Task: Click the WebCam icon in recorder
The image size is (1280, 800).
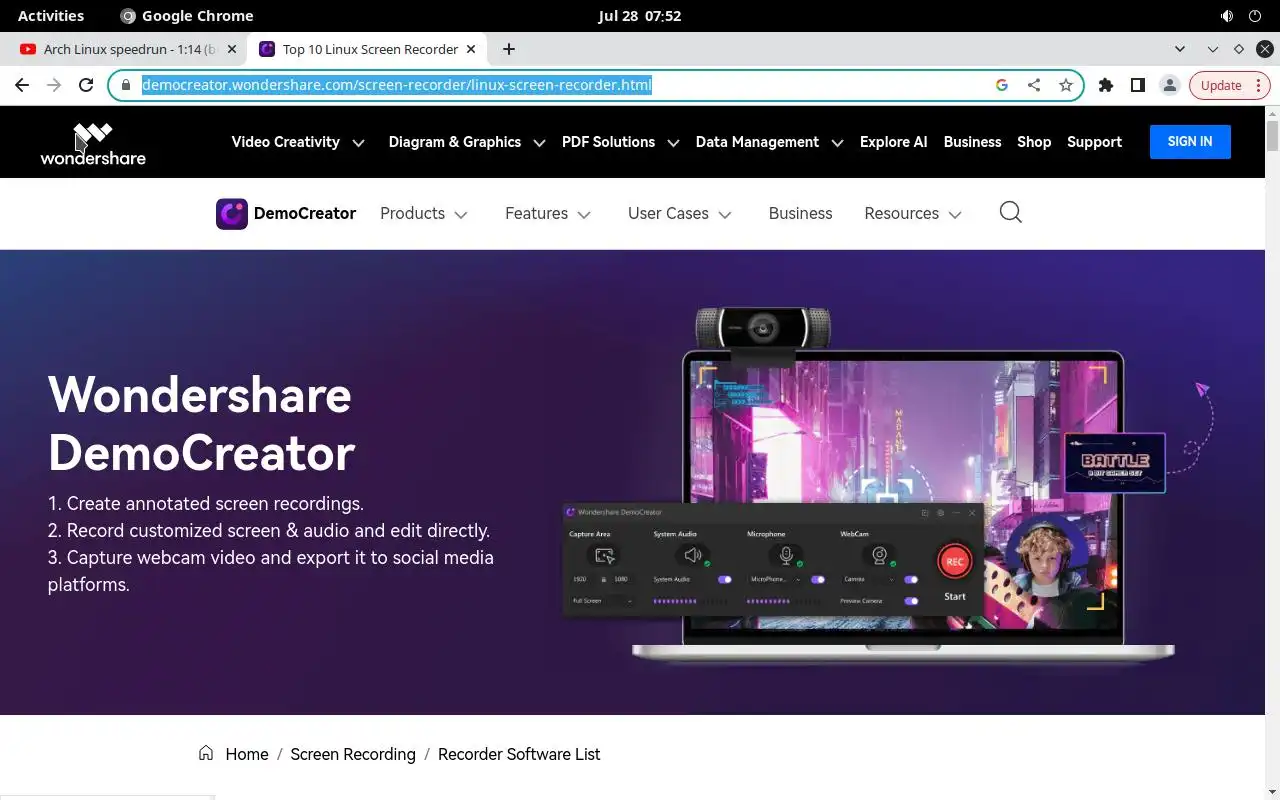Action: pyautogui.click(x=880, y=555)
